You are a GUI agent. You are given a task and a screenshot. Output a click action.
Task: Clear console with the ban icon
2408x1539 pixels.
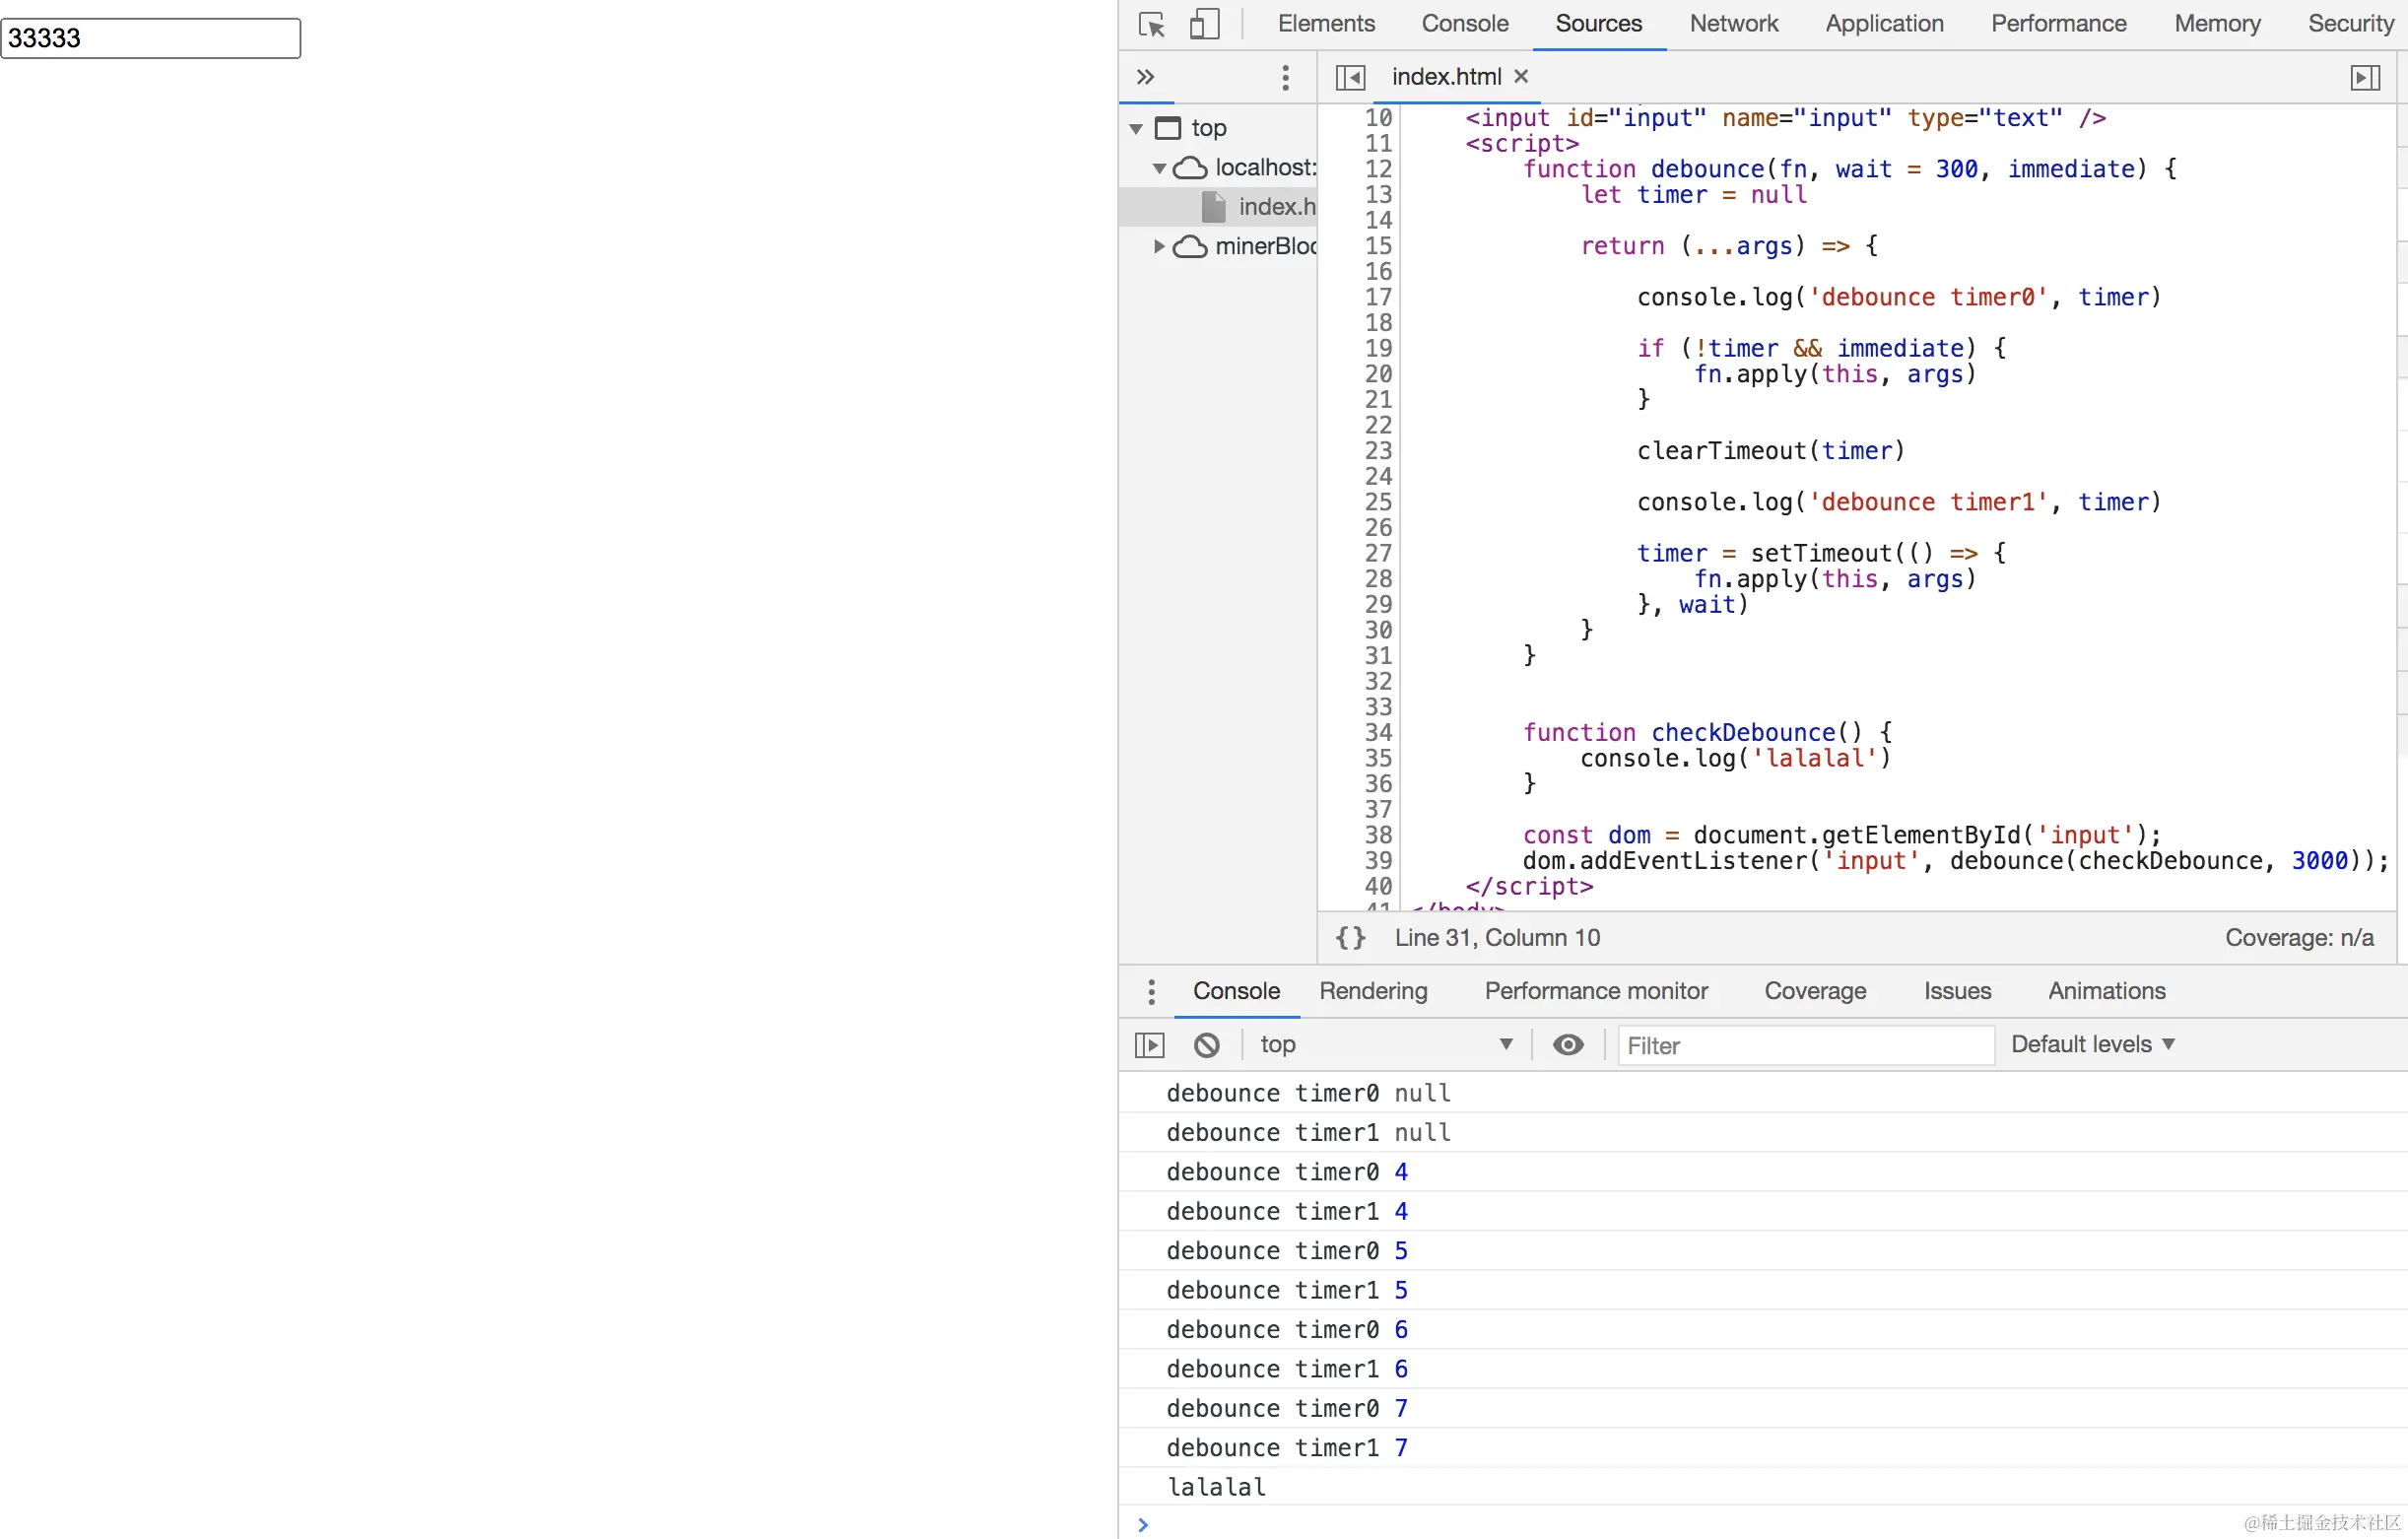(1207, 1045)
